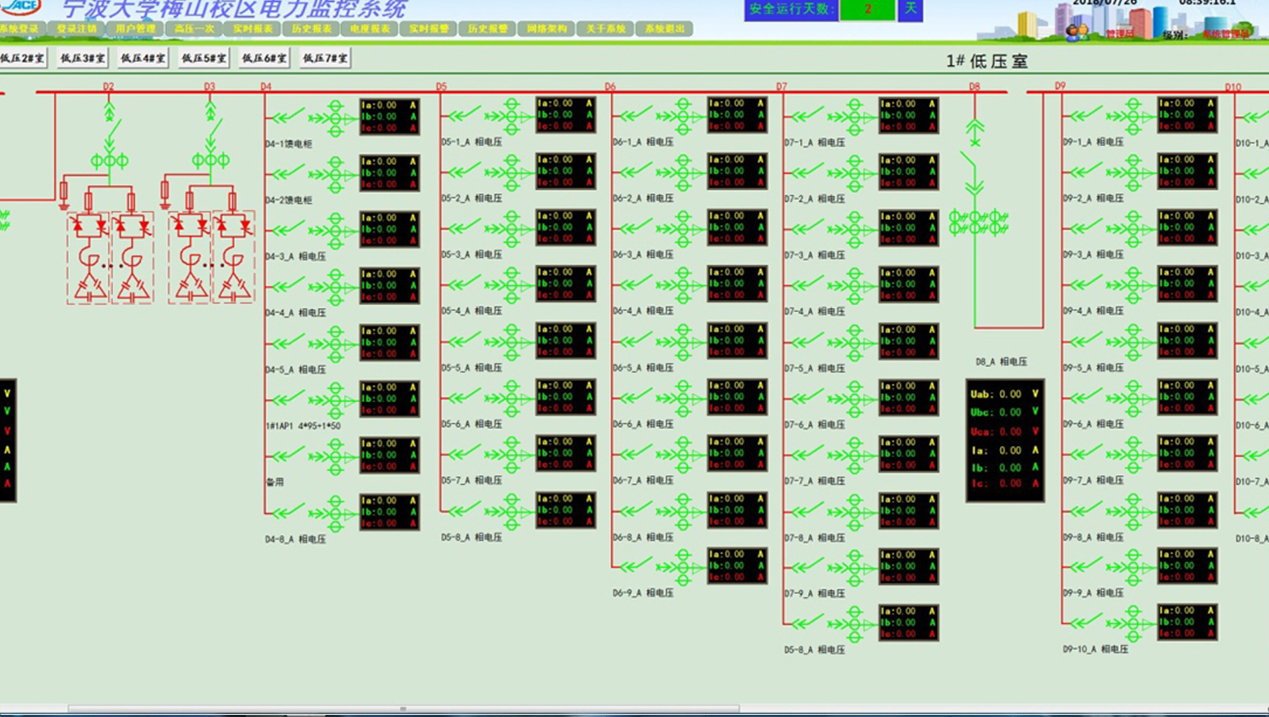The width and height of the screenshot is (1269, 717).
Task: Click the administrator user avatar icon
Action: (x=1076, y=31)
